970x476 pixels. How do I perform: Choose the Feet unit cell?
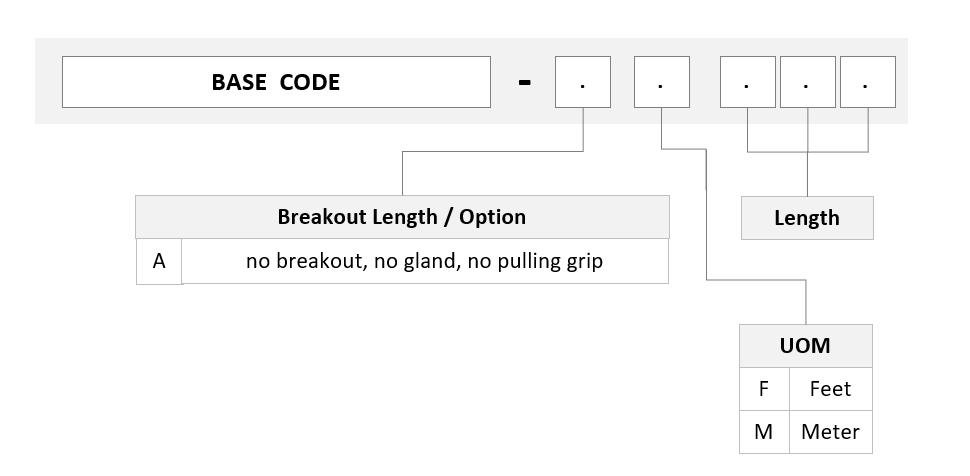coord(831,389)
